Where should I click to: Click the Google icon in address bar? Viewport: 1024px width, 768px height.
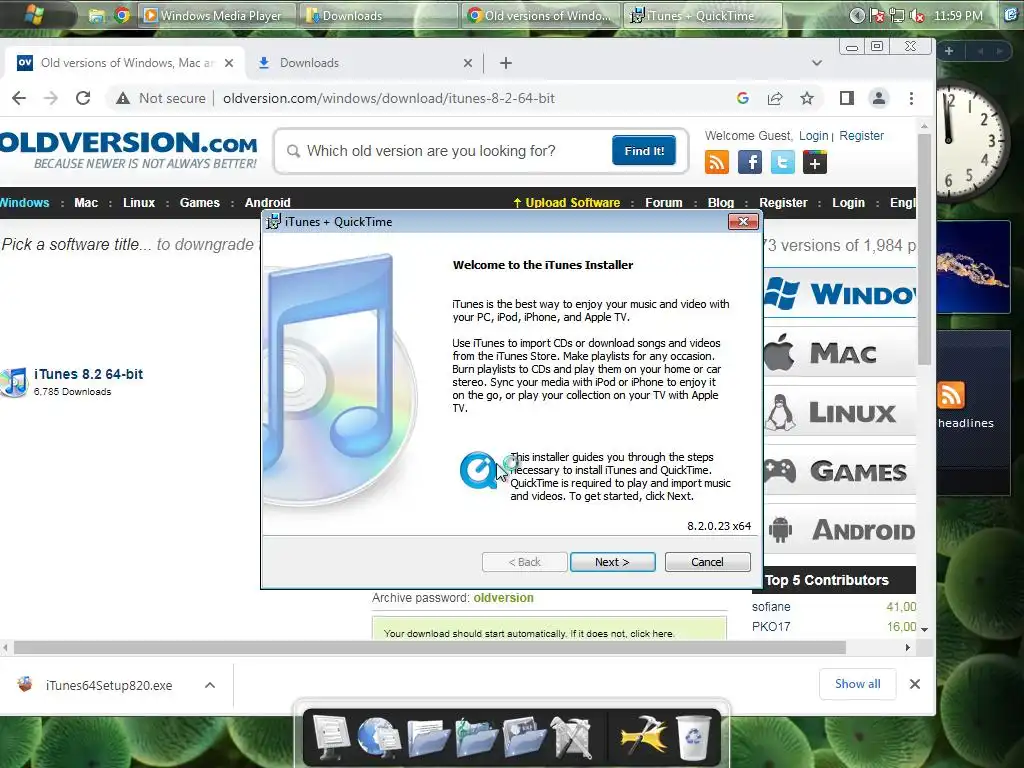[x=743, y=98]
